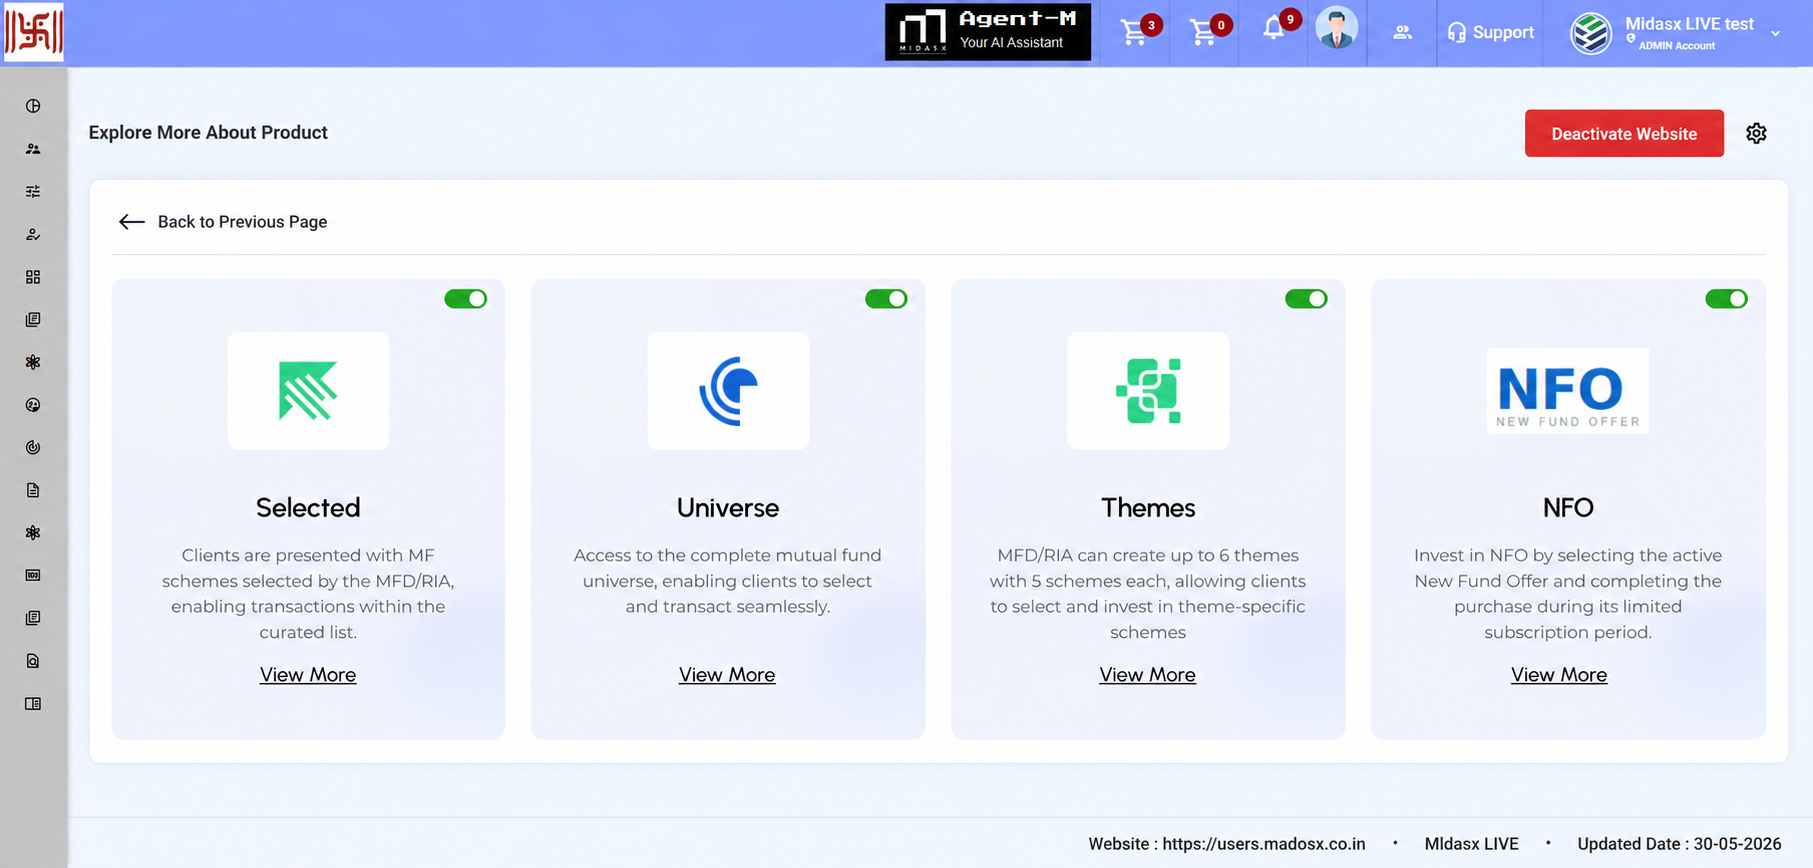Click the open-book panel sidebar icon
Viewport: 1813px width, 868px height.
(33, 704)
